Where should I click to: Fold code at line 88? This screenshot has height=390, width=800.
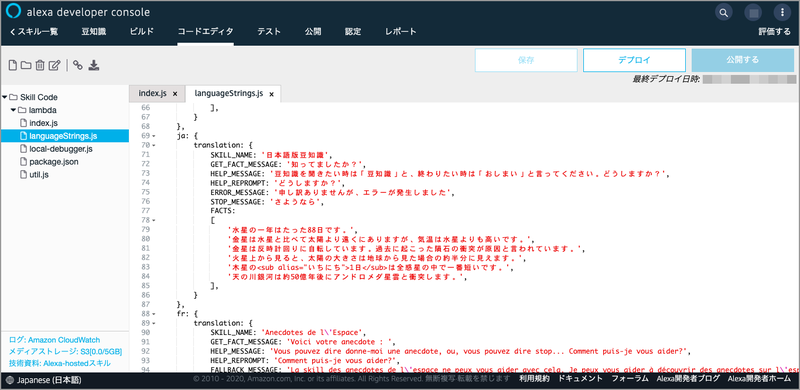pos(154,314)
